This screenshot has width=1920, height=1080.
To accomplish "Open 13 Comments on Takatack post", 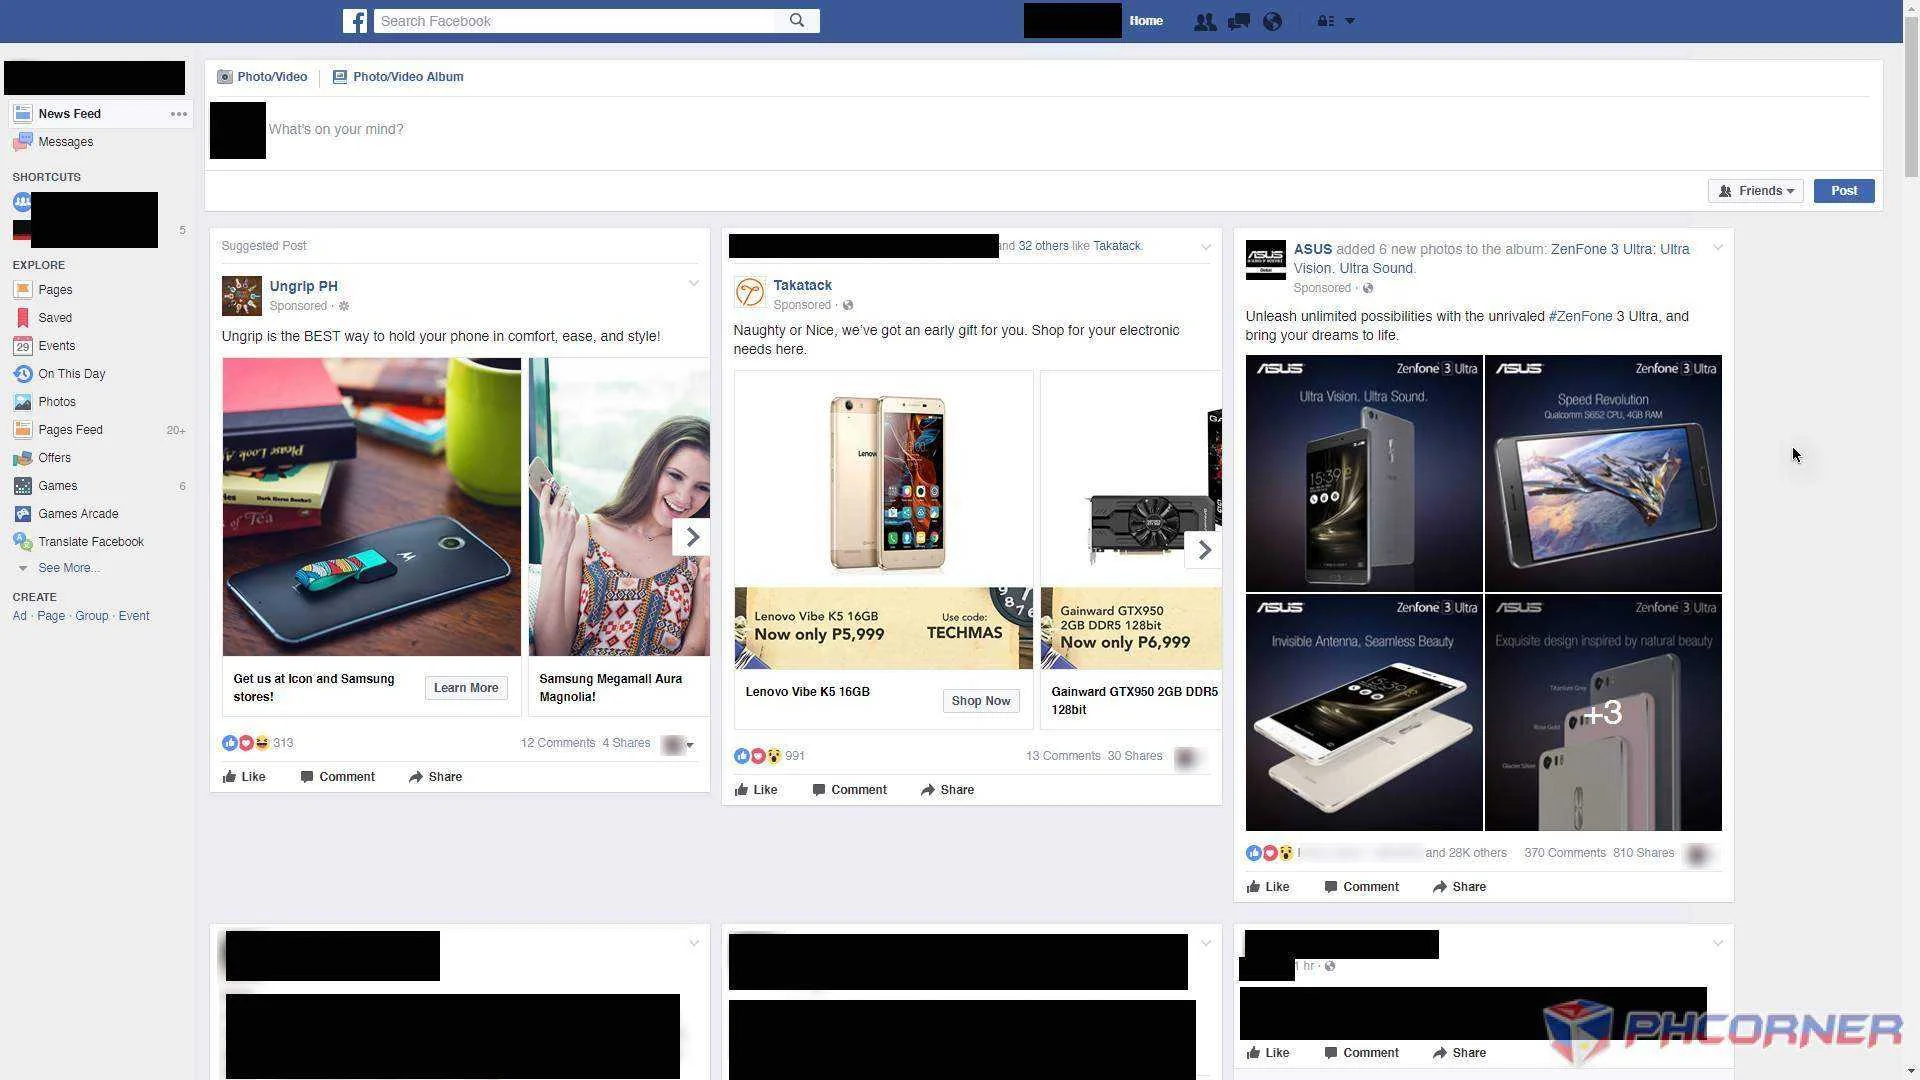I will pyautogui.click(x=1063, y=756).
